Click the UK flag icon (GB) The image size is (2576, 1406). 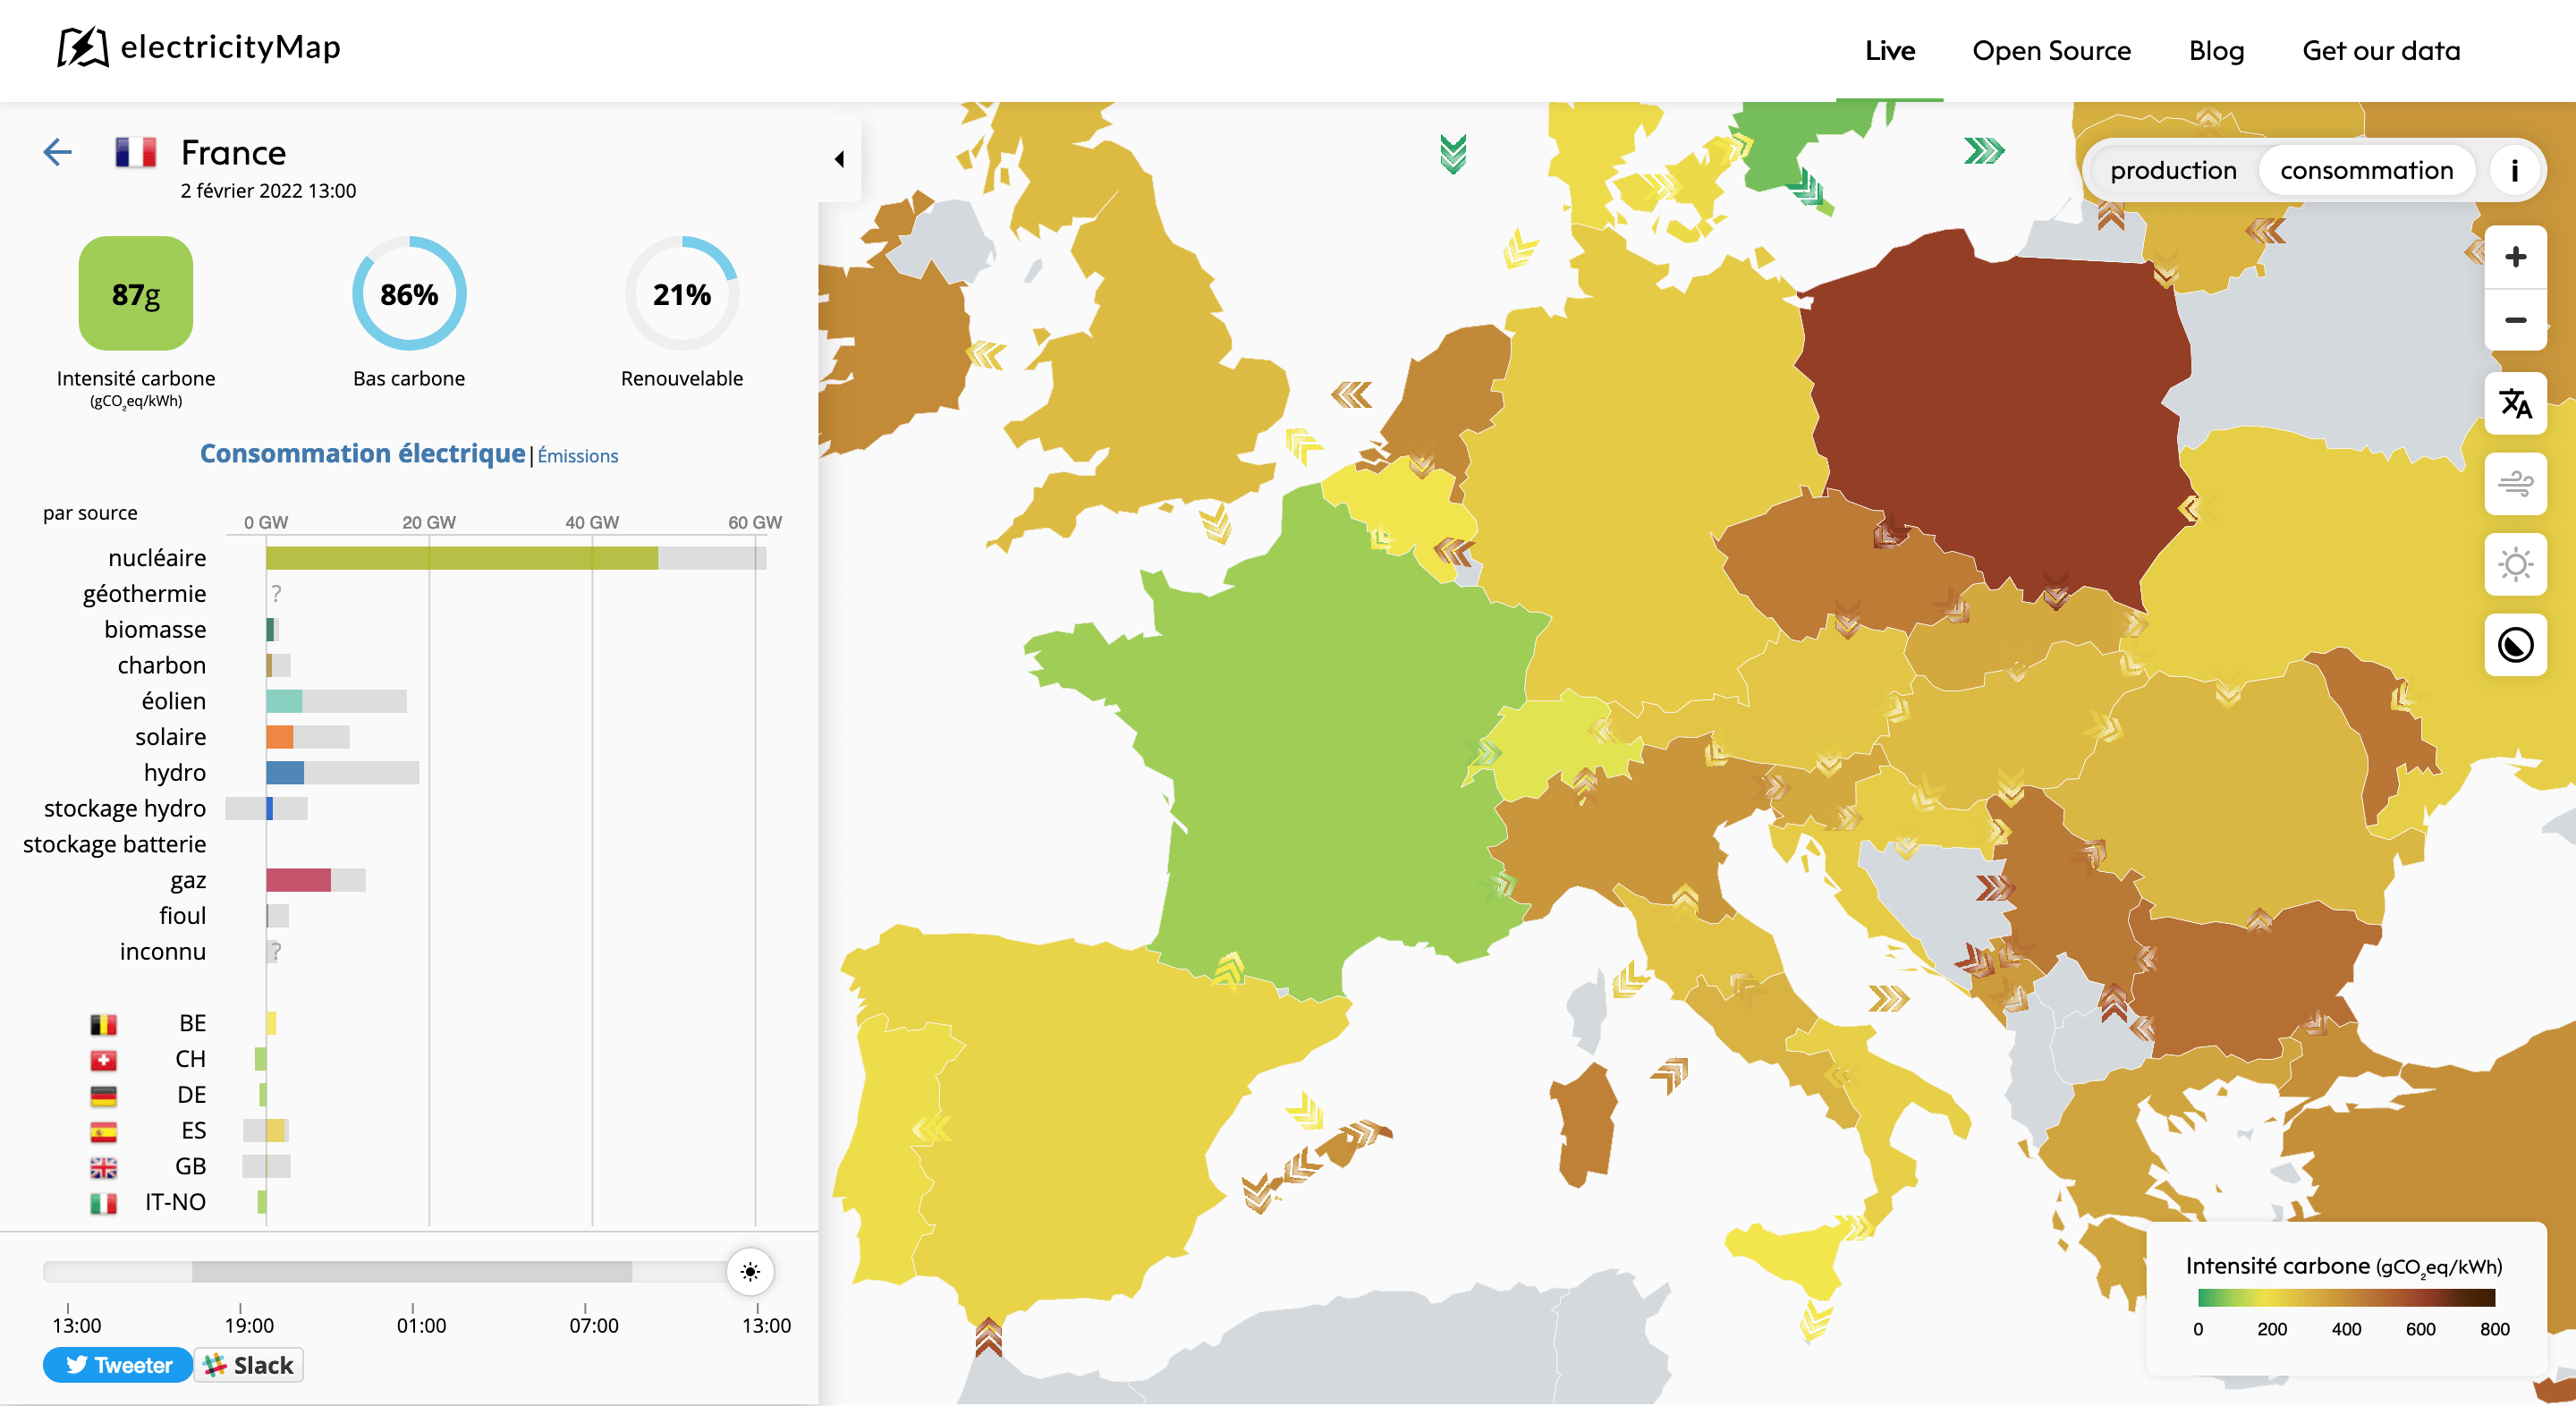pos(104,1167)
